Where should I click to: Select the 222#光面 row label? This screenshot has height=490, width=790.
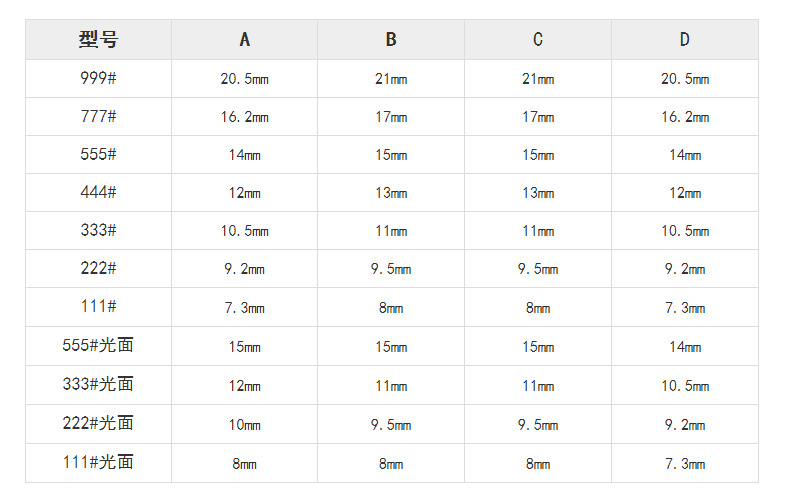98,424
